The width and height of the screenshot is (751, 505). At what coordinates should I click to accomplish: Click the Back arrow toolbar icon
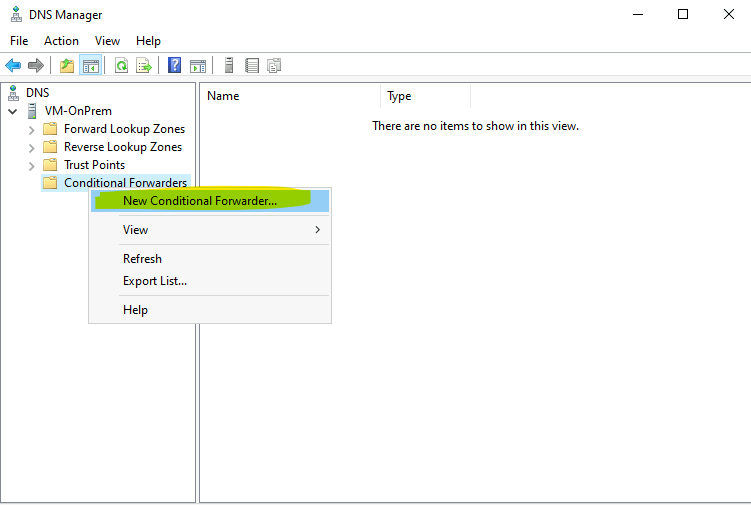click(13, 65)
